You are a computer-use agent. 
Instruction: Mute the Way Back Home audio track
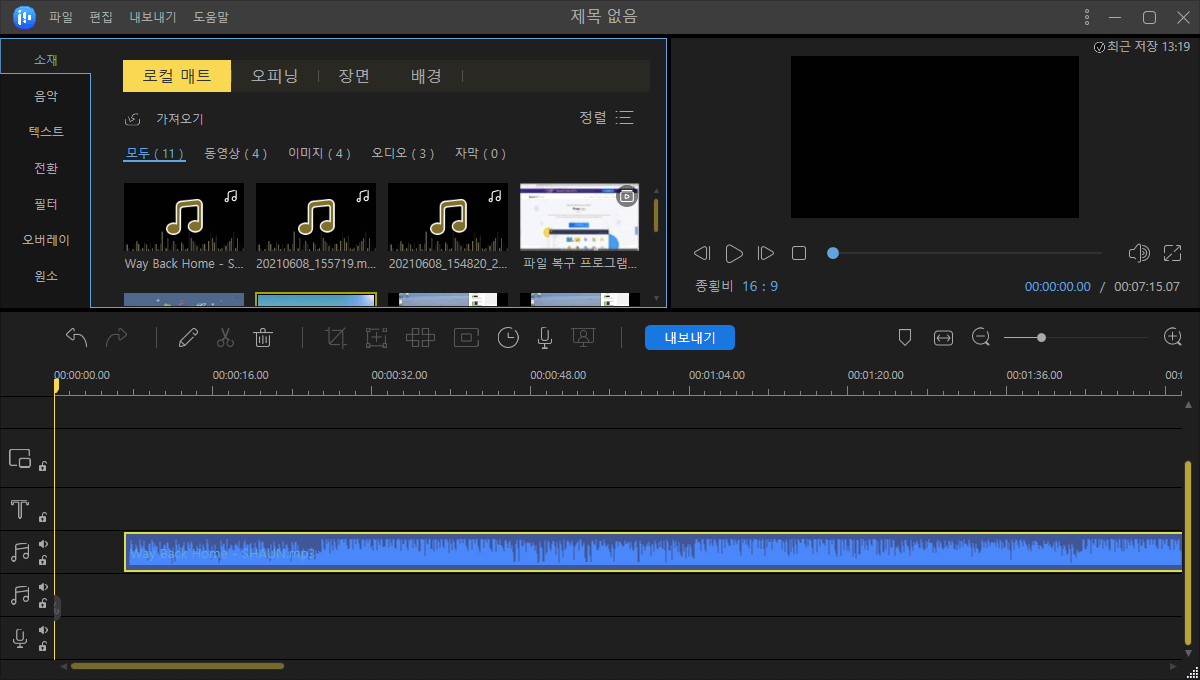pyautogui.click(x=41, y=545)
